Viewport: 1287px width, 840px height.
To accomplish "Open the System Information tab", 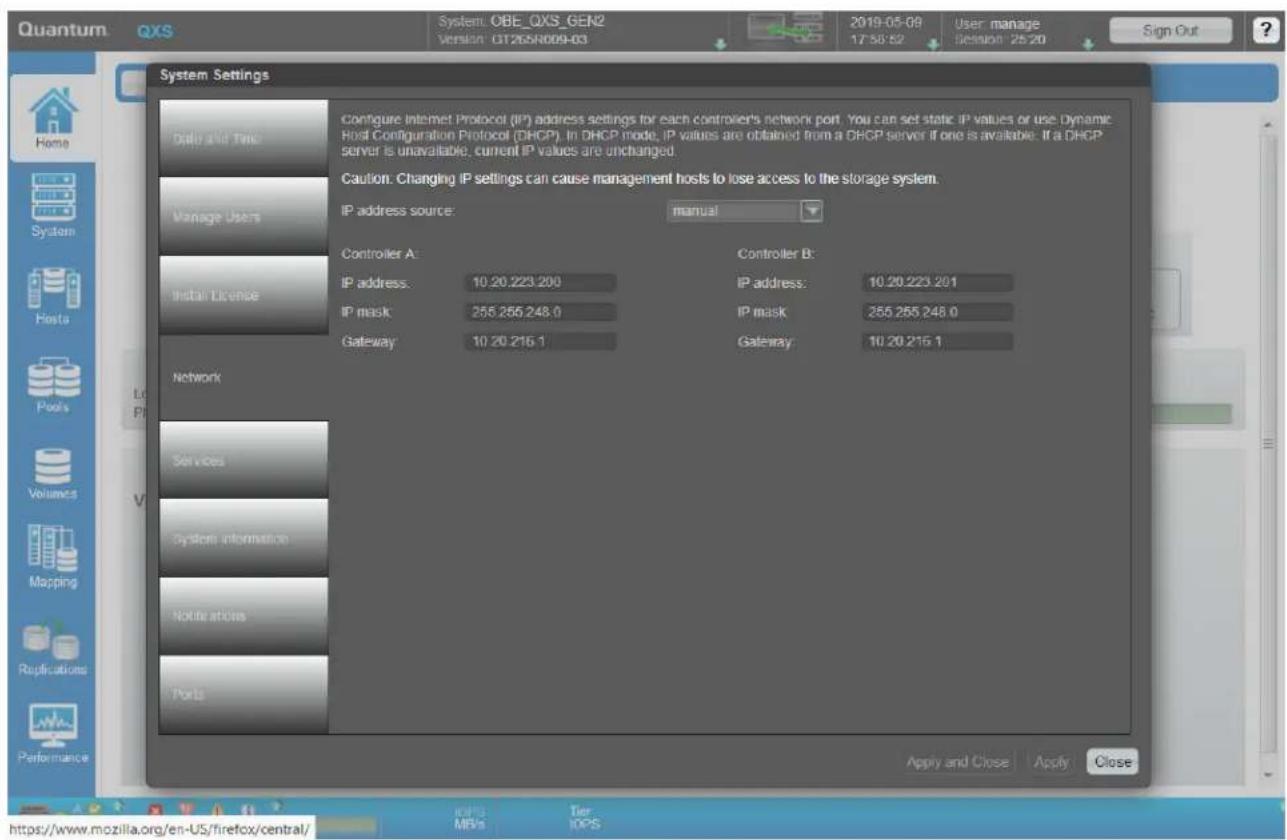I will [243, 538].
